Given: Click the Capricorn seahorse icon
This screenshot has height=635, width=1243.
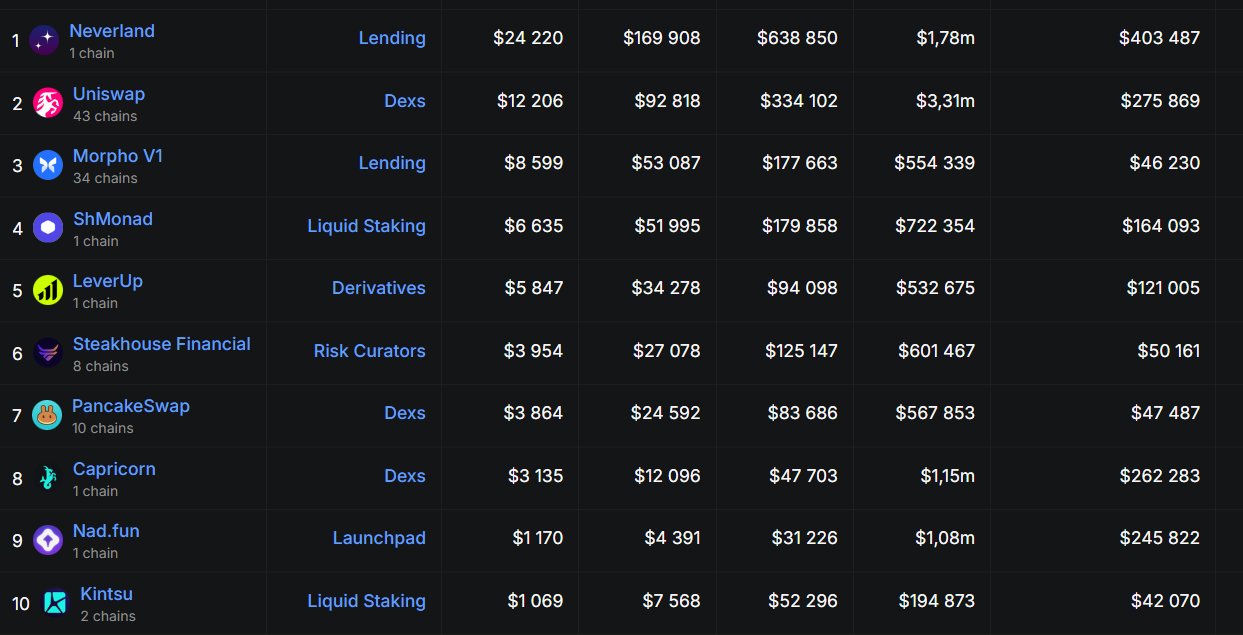Looking at the screenshot, I should point(48,478).
